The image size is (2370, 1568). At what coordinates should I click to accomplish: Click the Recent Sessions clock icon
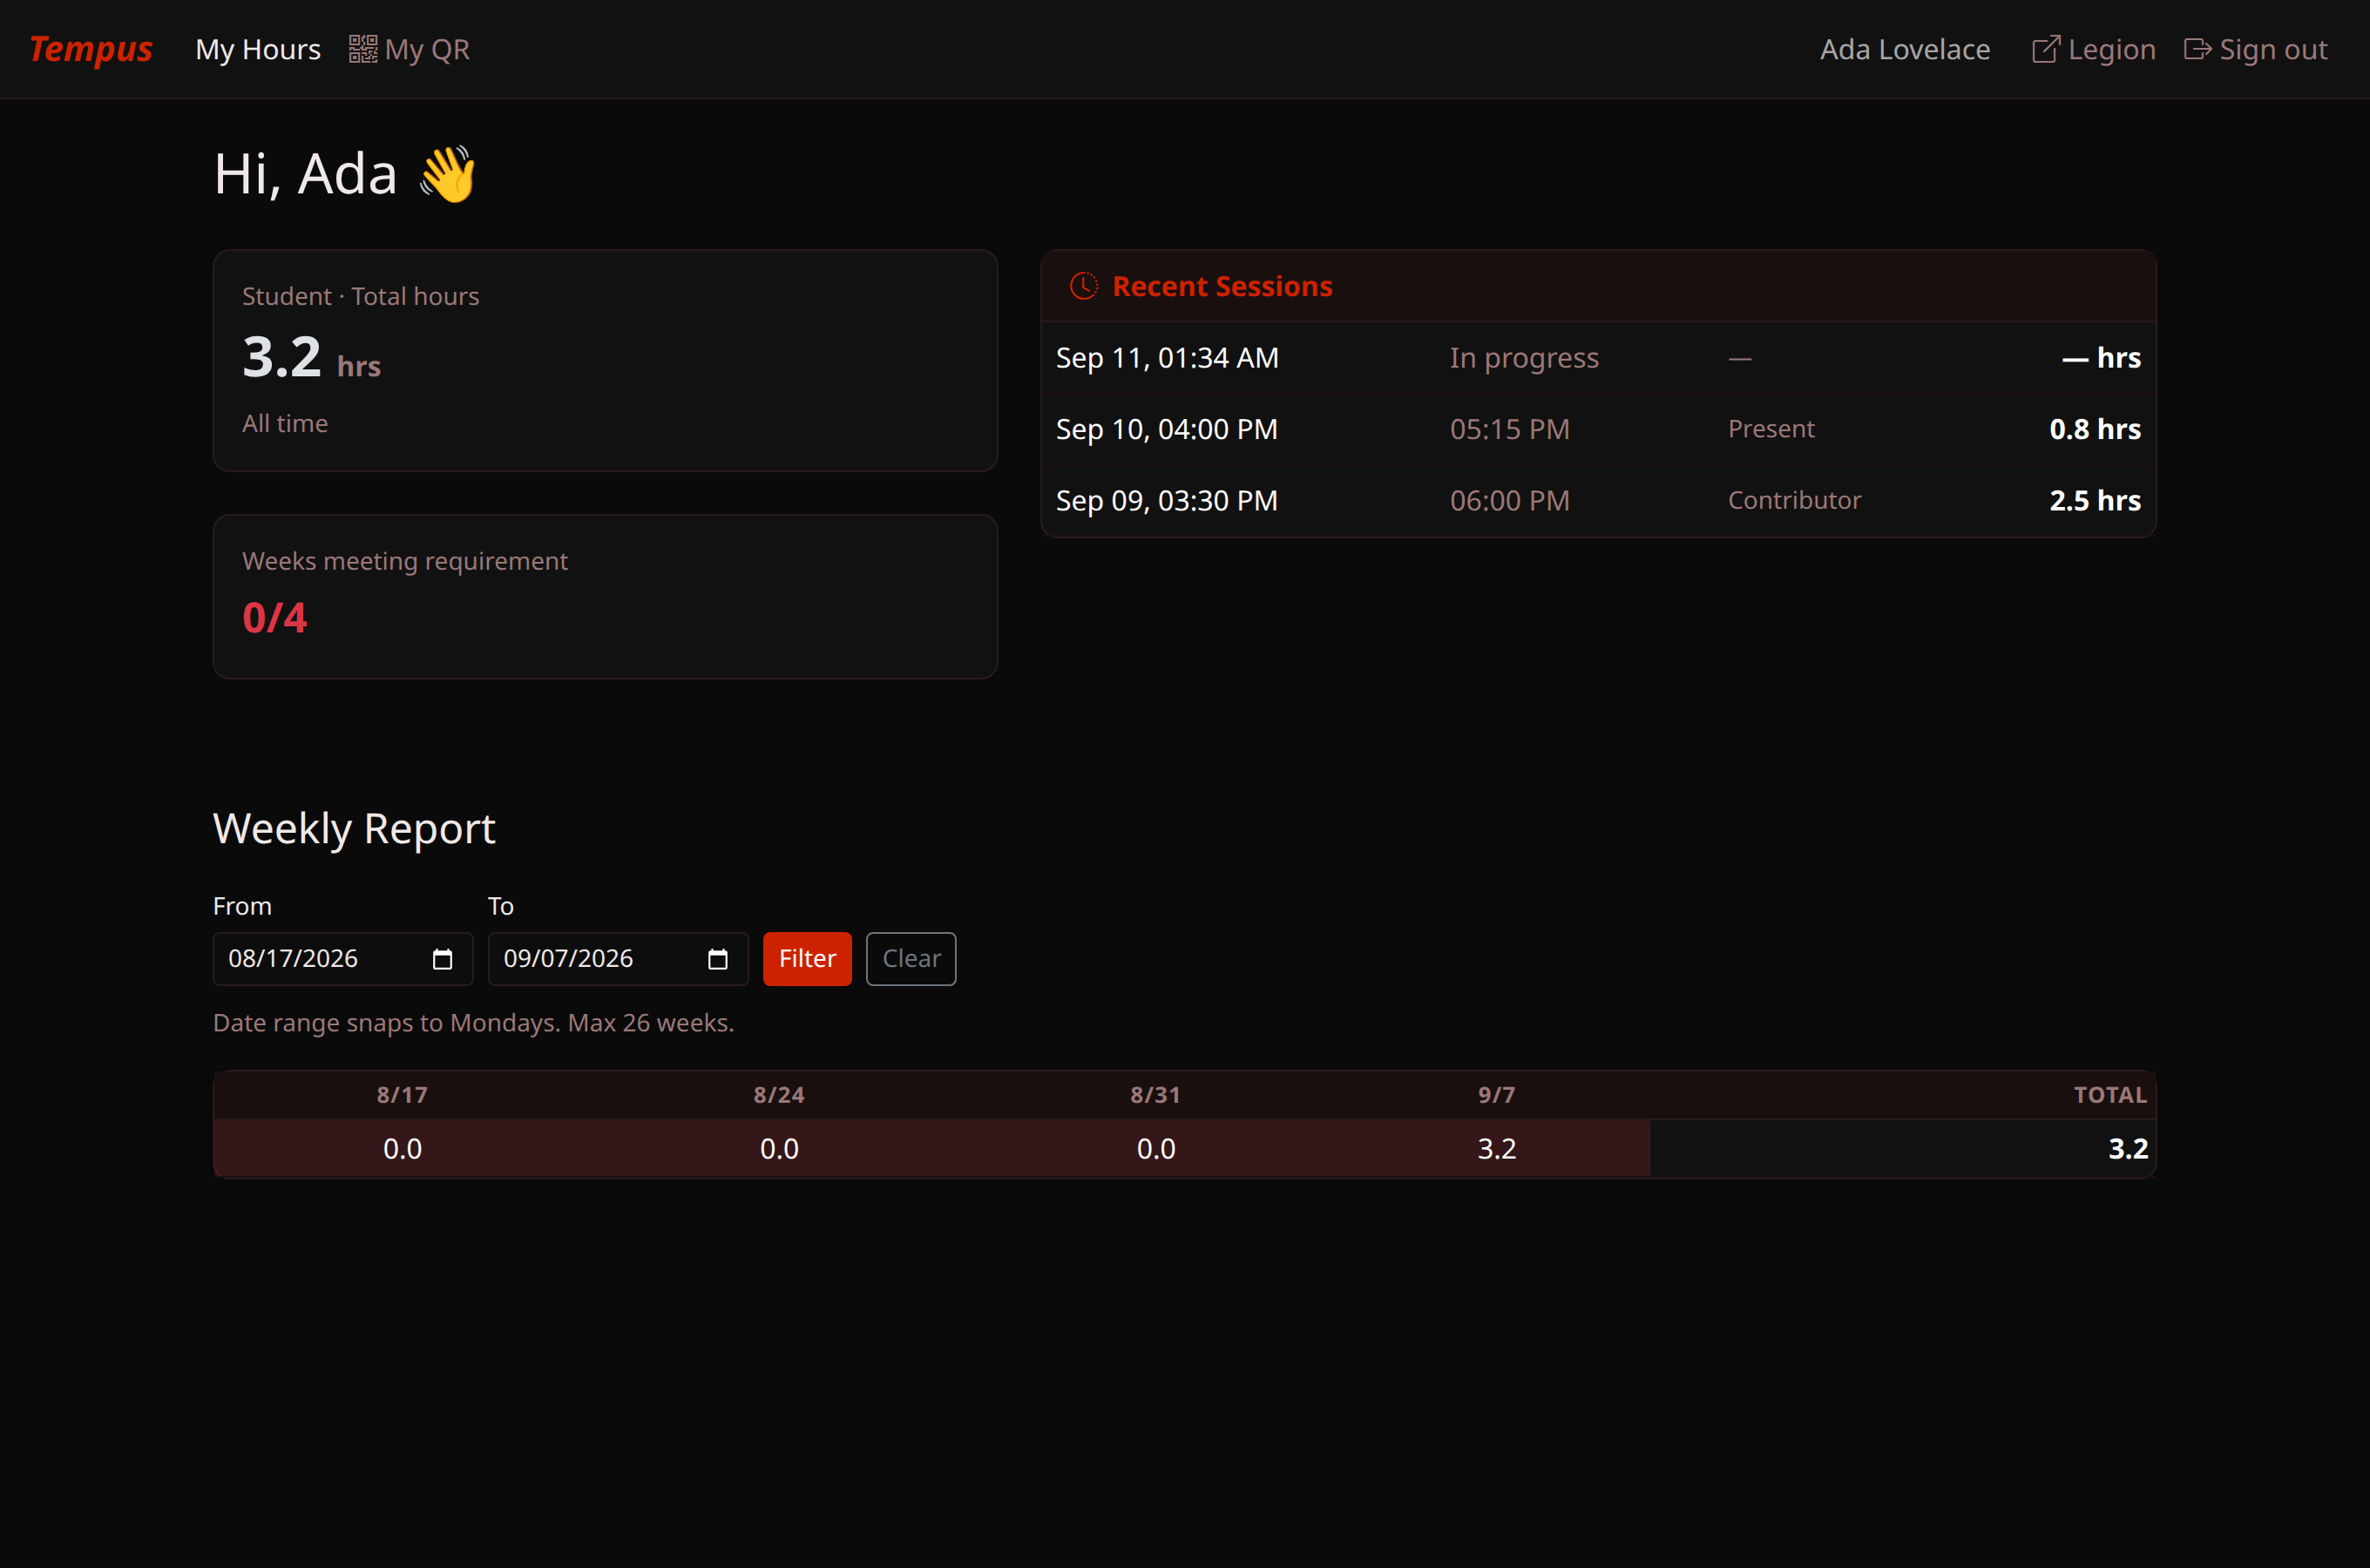click(1083, 286)
